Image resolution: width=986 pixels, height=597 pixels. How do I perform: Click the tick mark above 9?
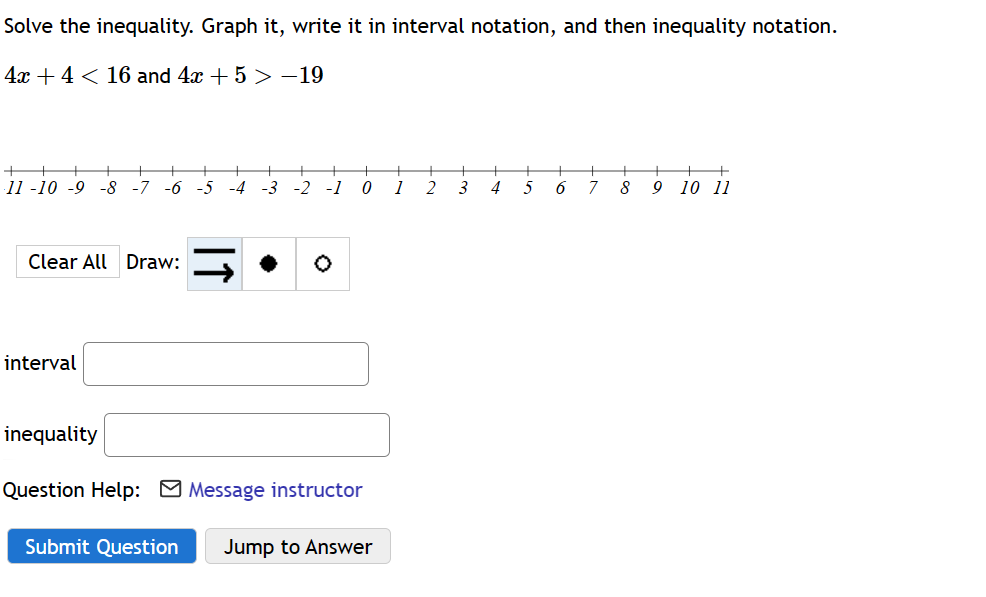(x=656, y=170)
